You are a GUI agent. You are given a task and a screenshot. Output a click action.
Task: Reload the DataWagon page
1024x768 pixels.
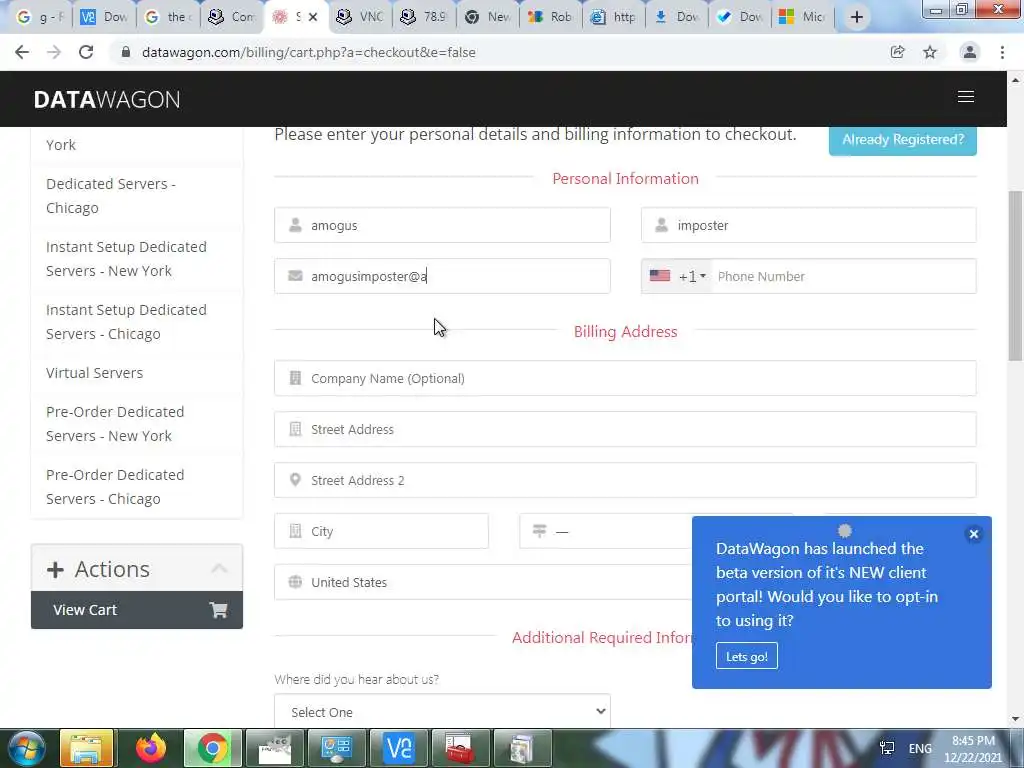(86, 52)
